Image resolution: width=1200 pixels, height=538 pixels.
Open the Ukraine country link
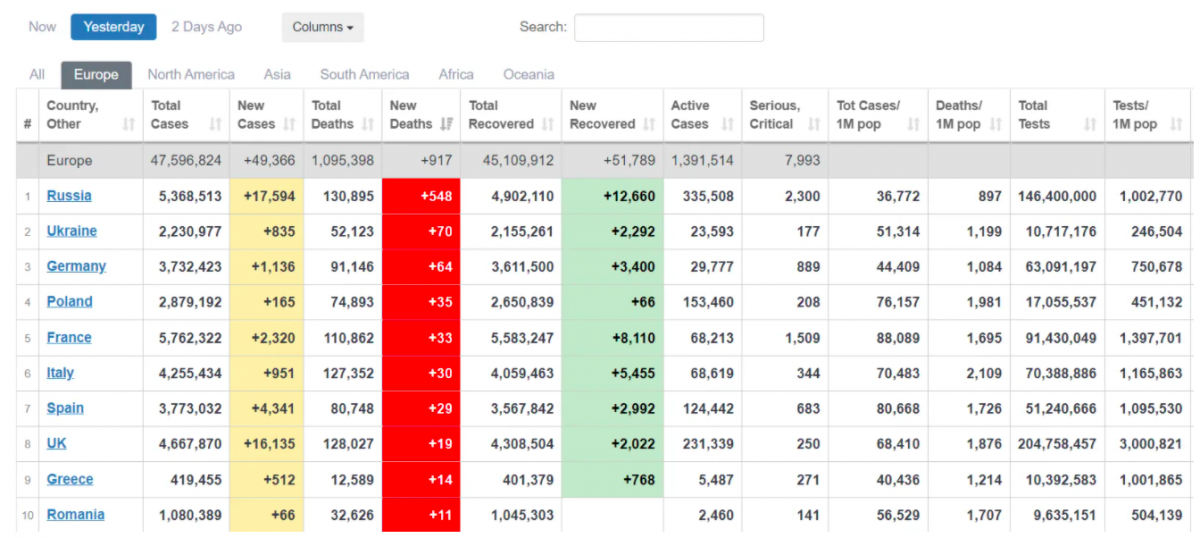tap(72, 231)
